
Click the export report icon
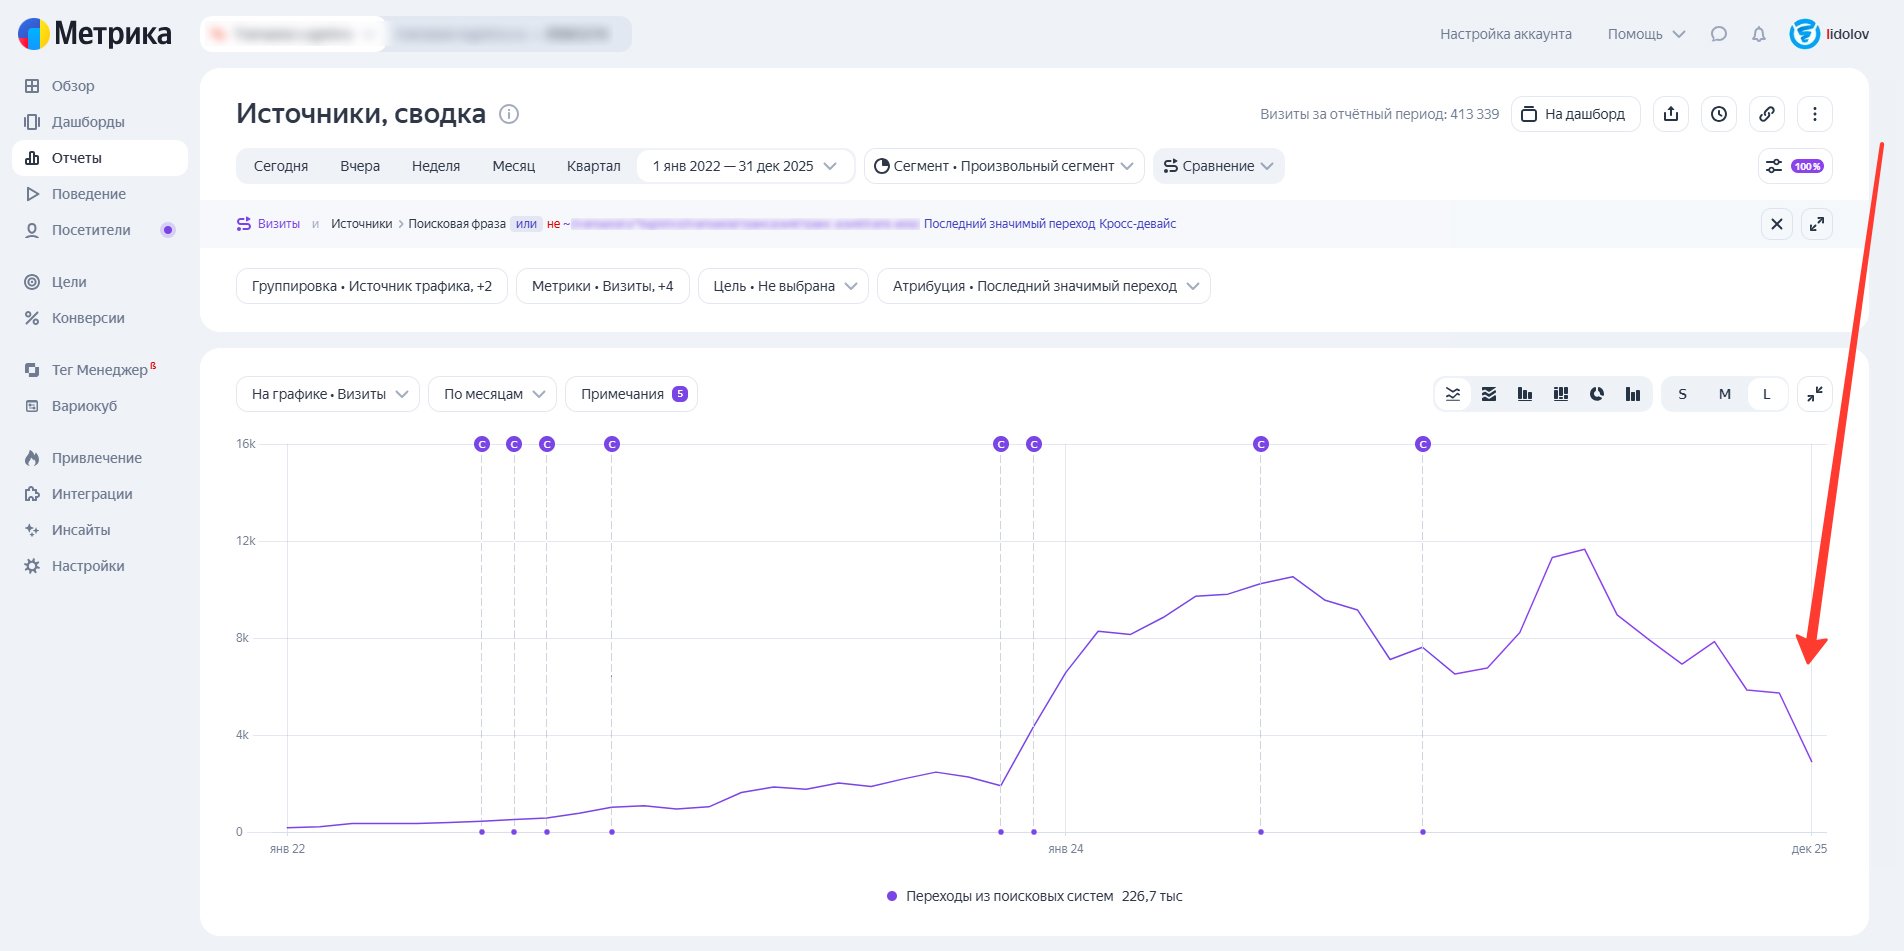click(1671, 114)
